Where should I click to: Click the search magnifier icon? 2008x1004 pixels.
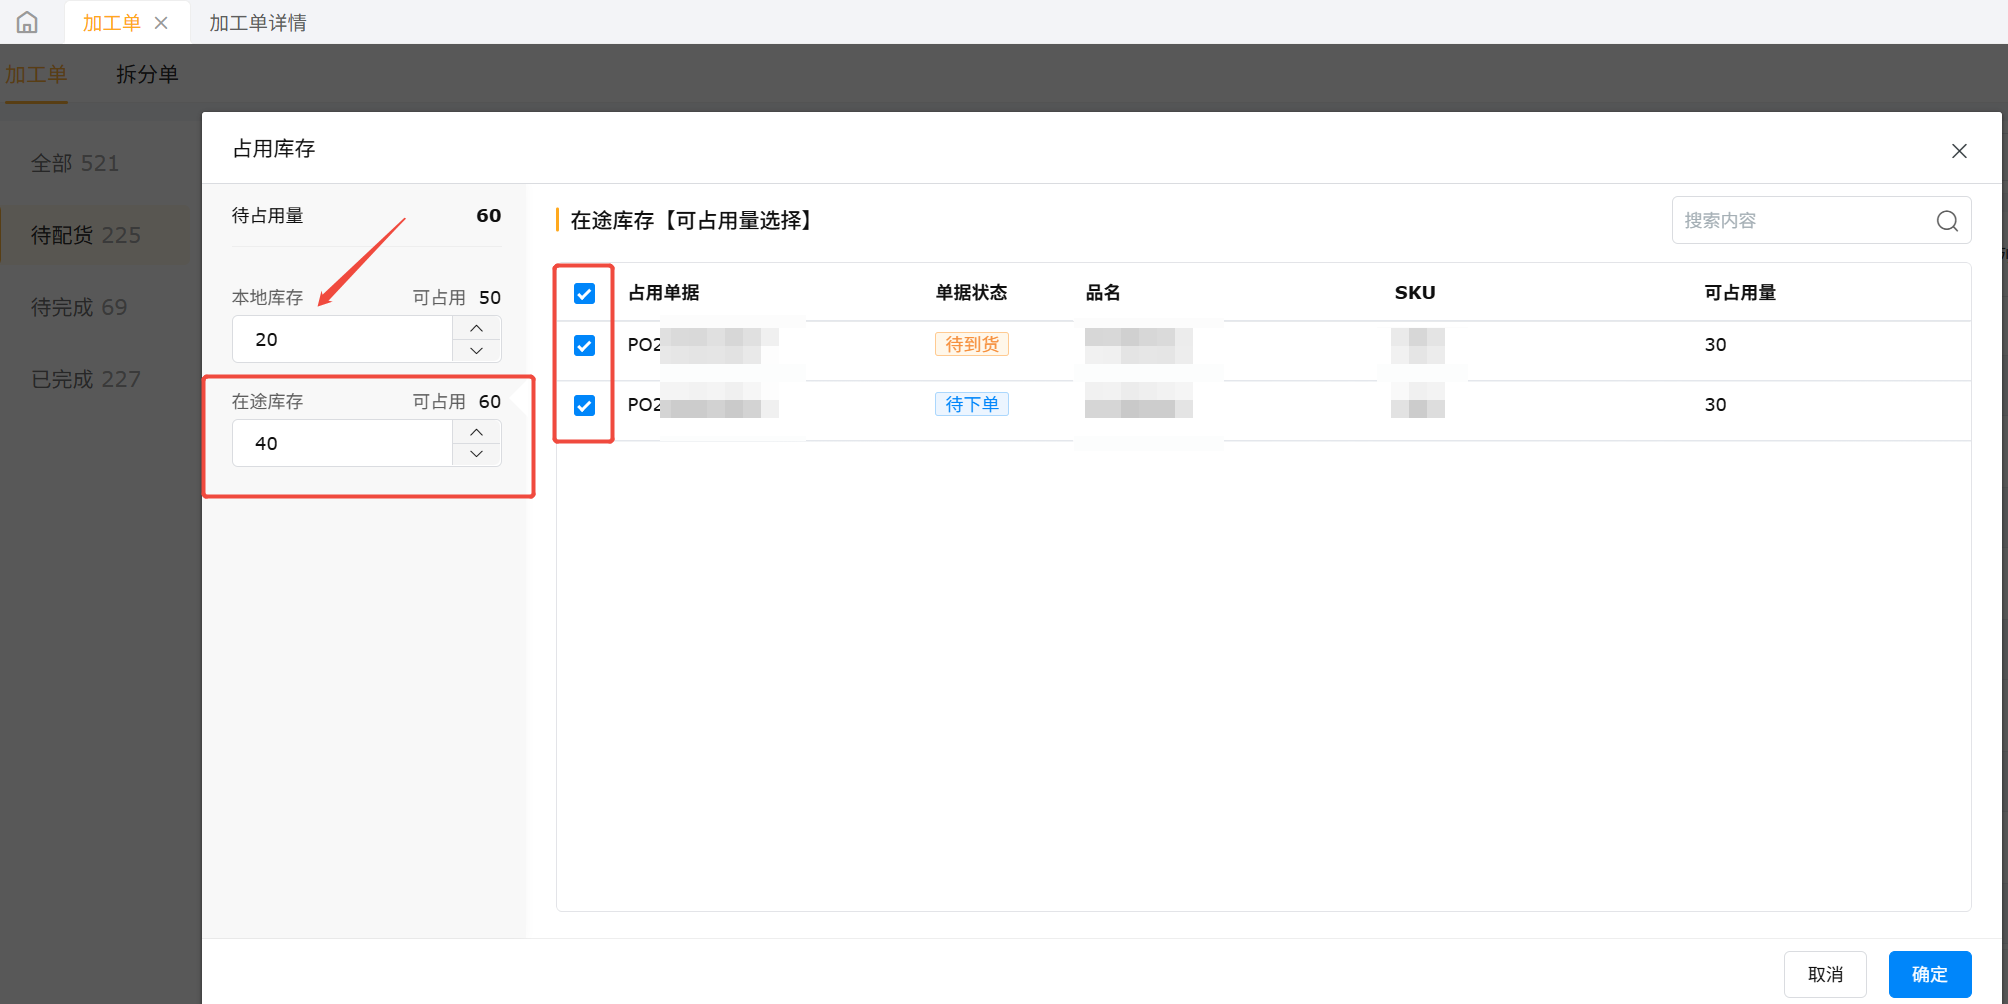point(1947,221)
